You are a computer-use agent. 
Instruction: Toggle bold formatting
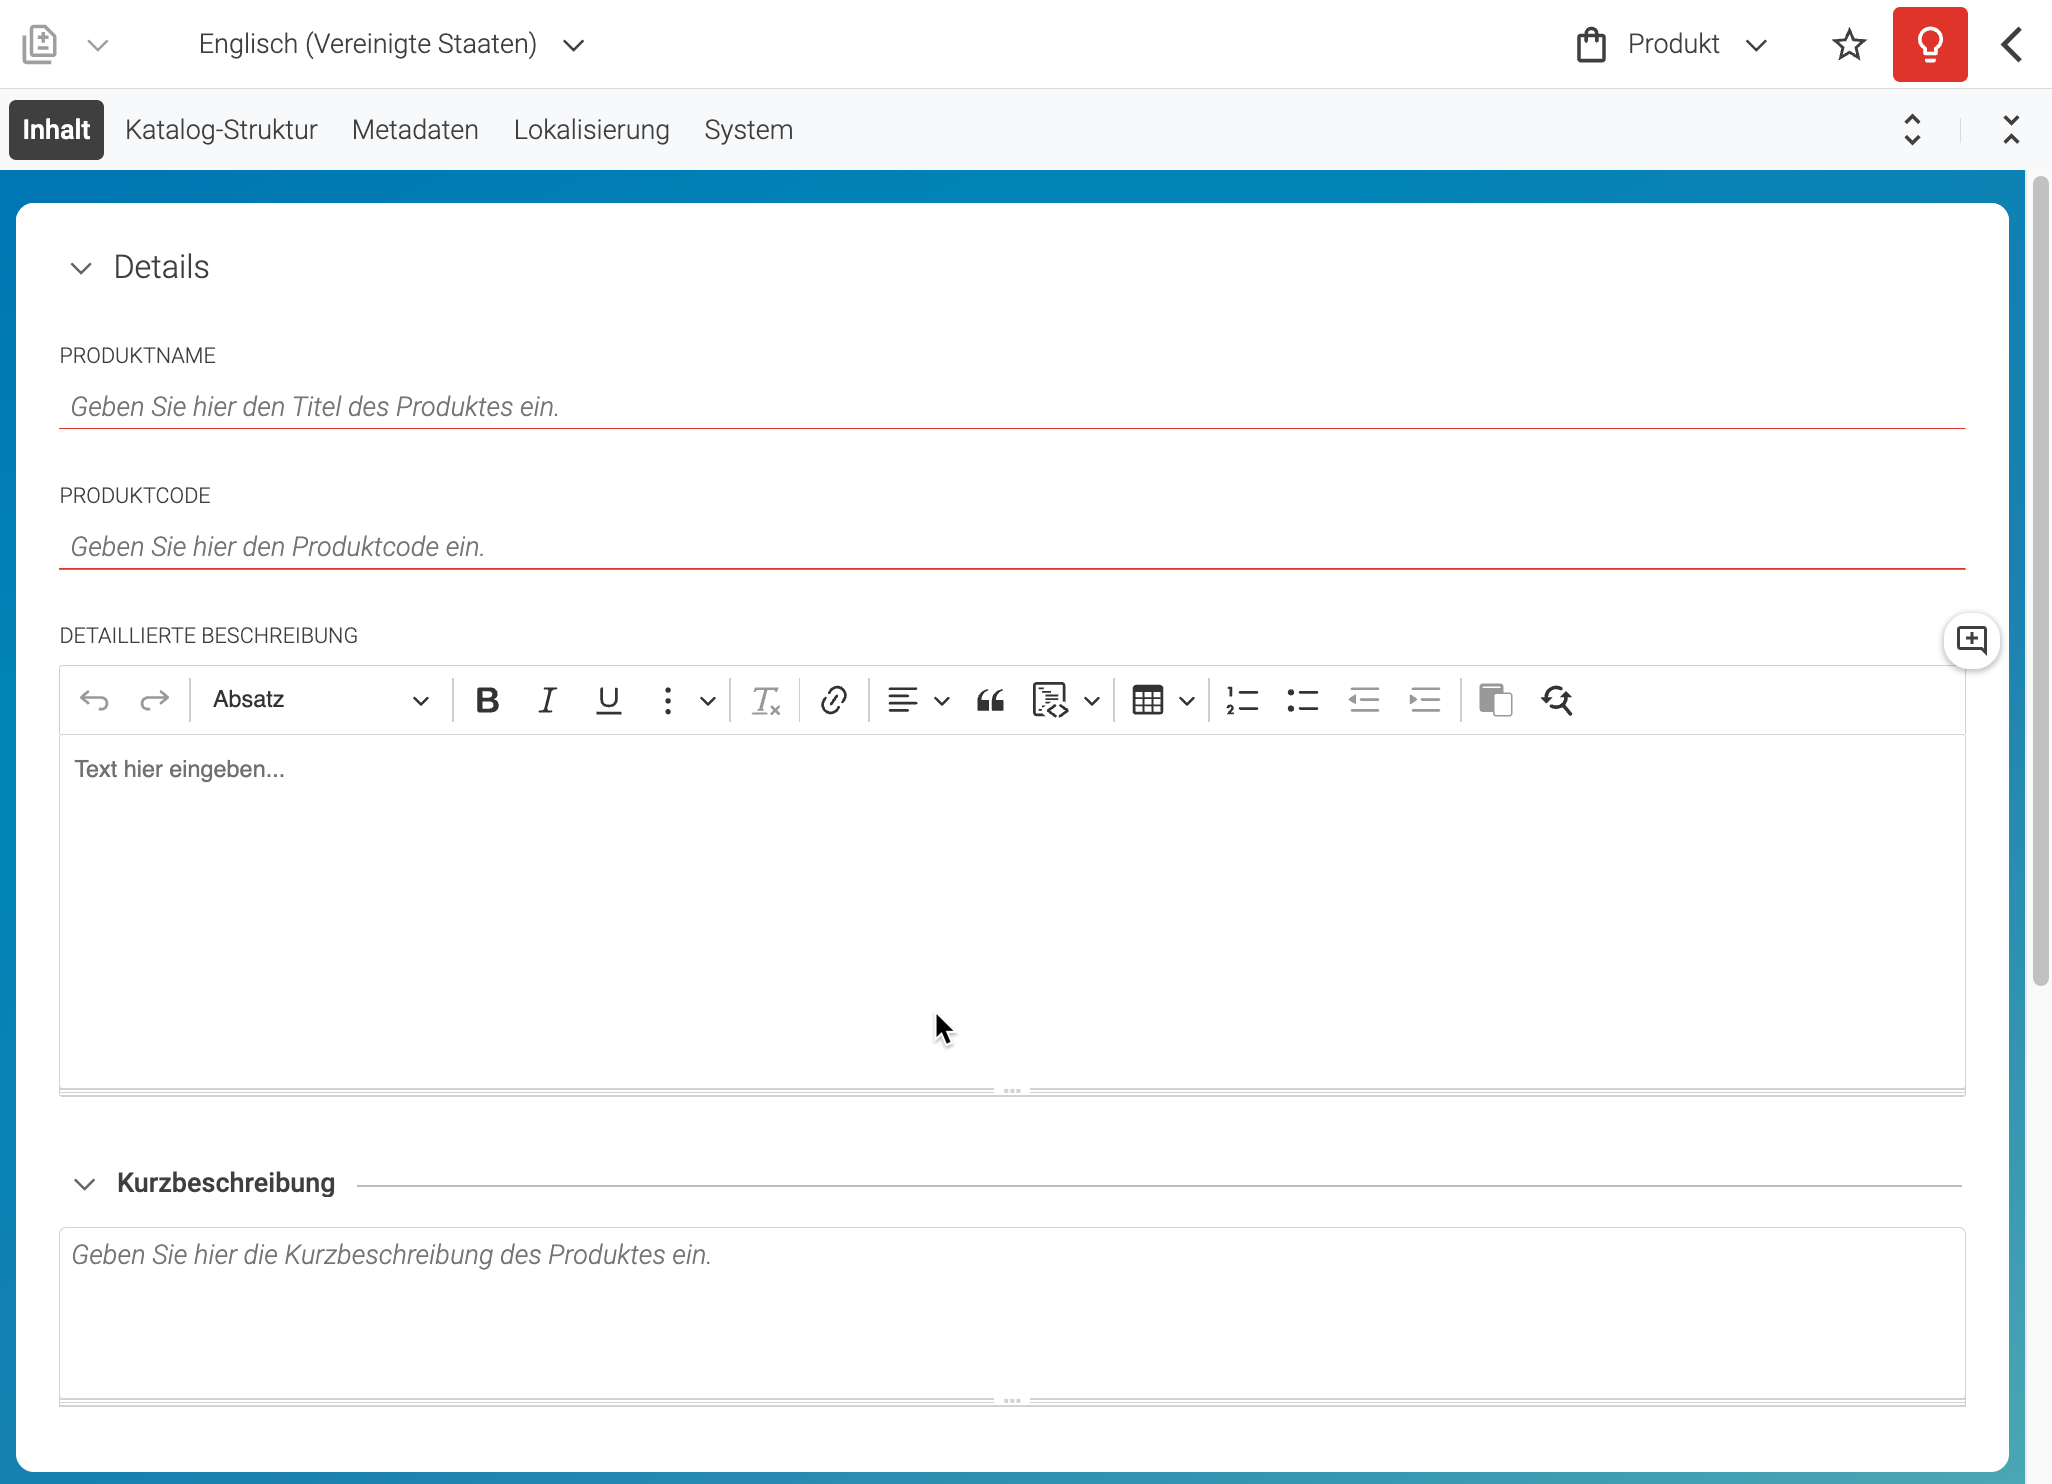click(x=487, y=700)
